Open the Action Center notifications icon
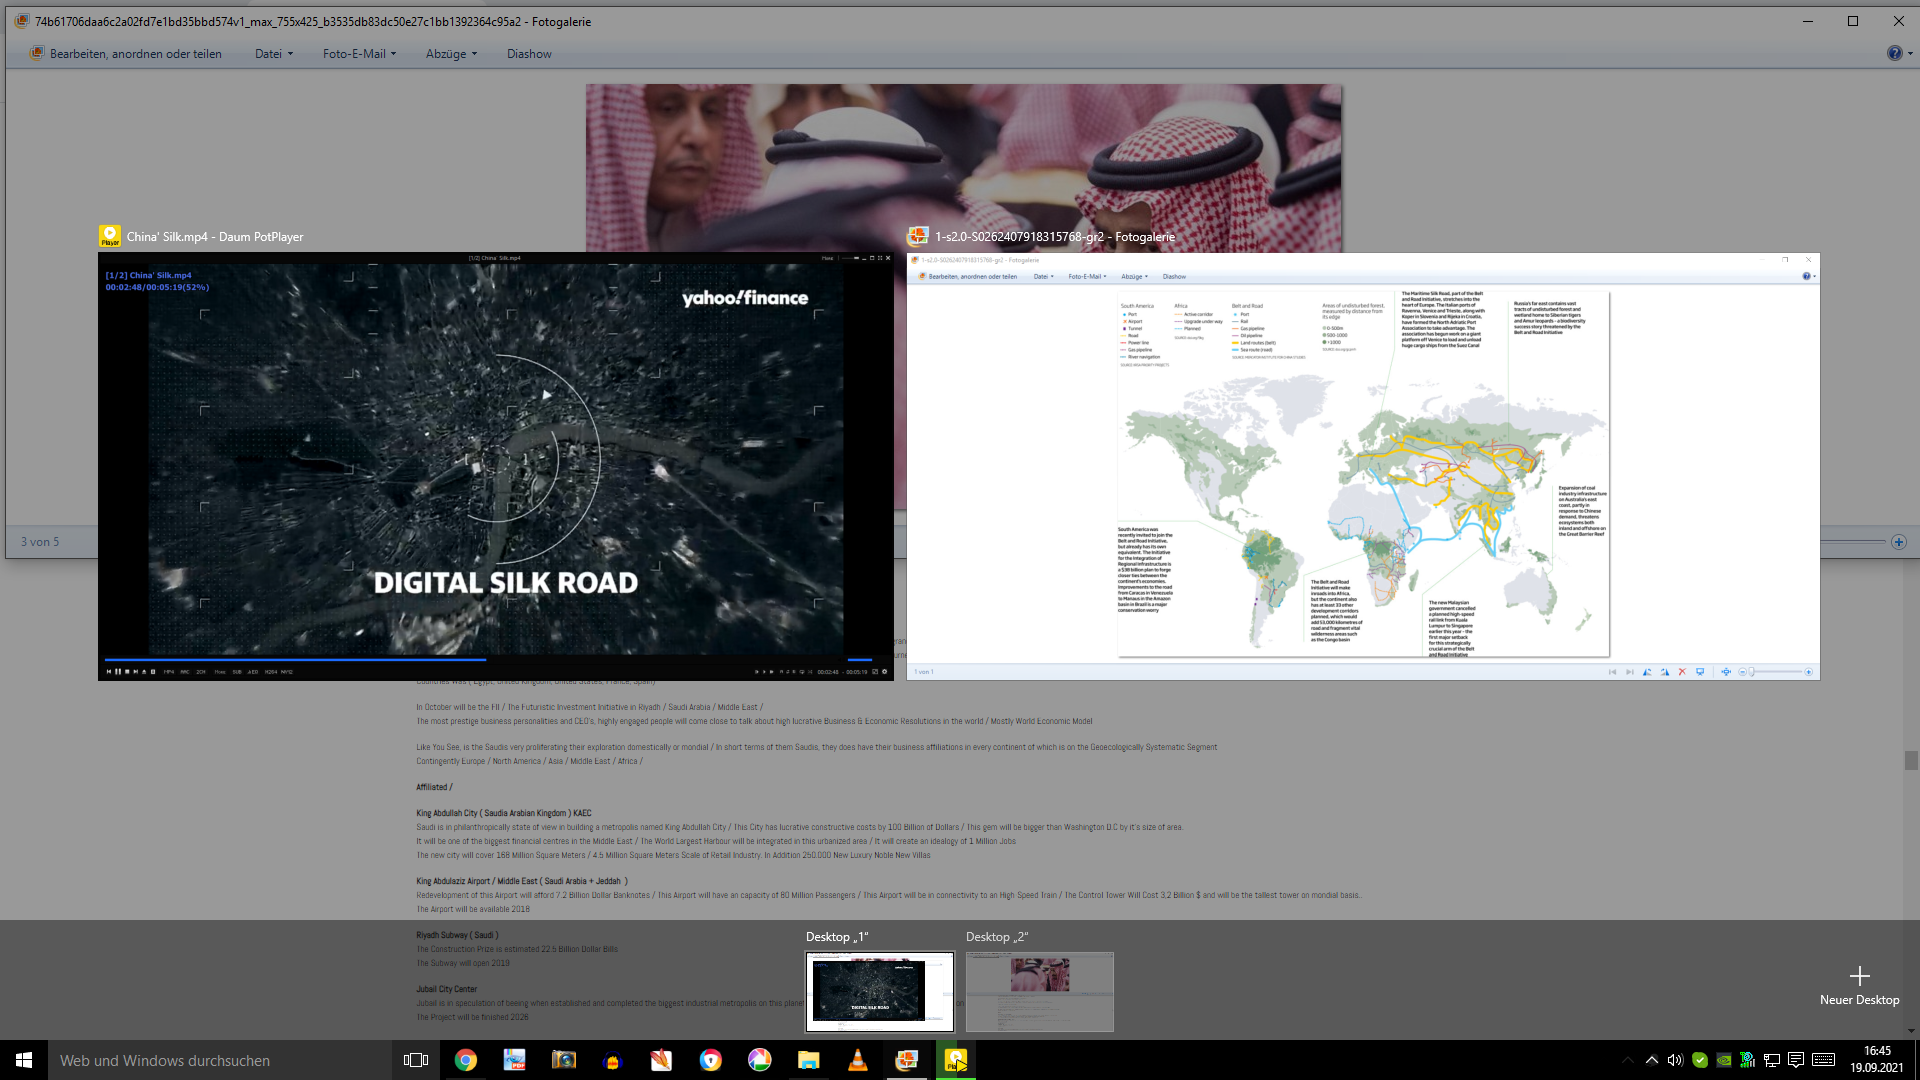This screenshot has height=1080, width=1920. [x=1796, y=1060]
